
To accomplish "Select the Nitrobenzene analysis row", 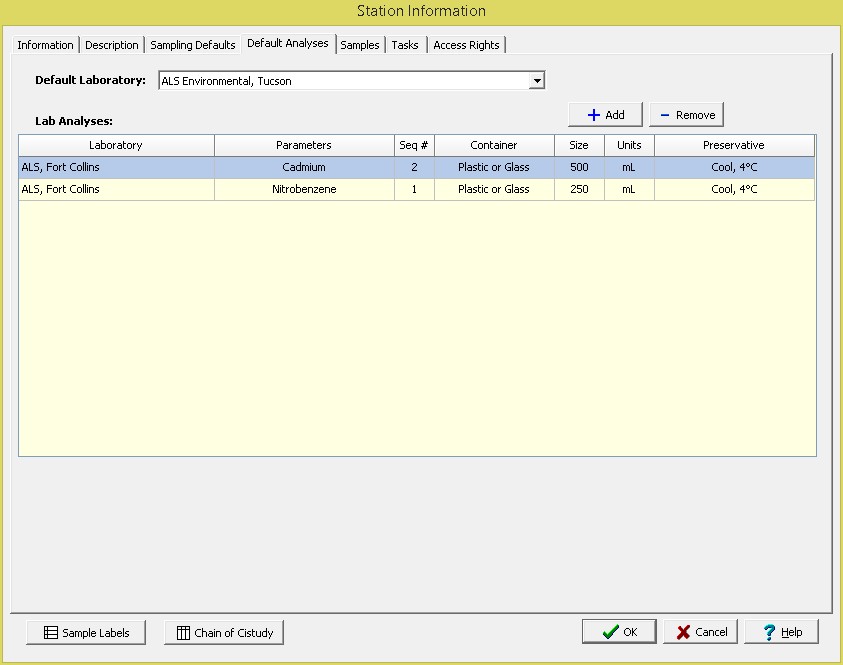I will tap(304, 189).
